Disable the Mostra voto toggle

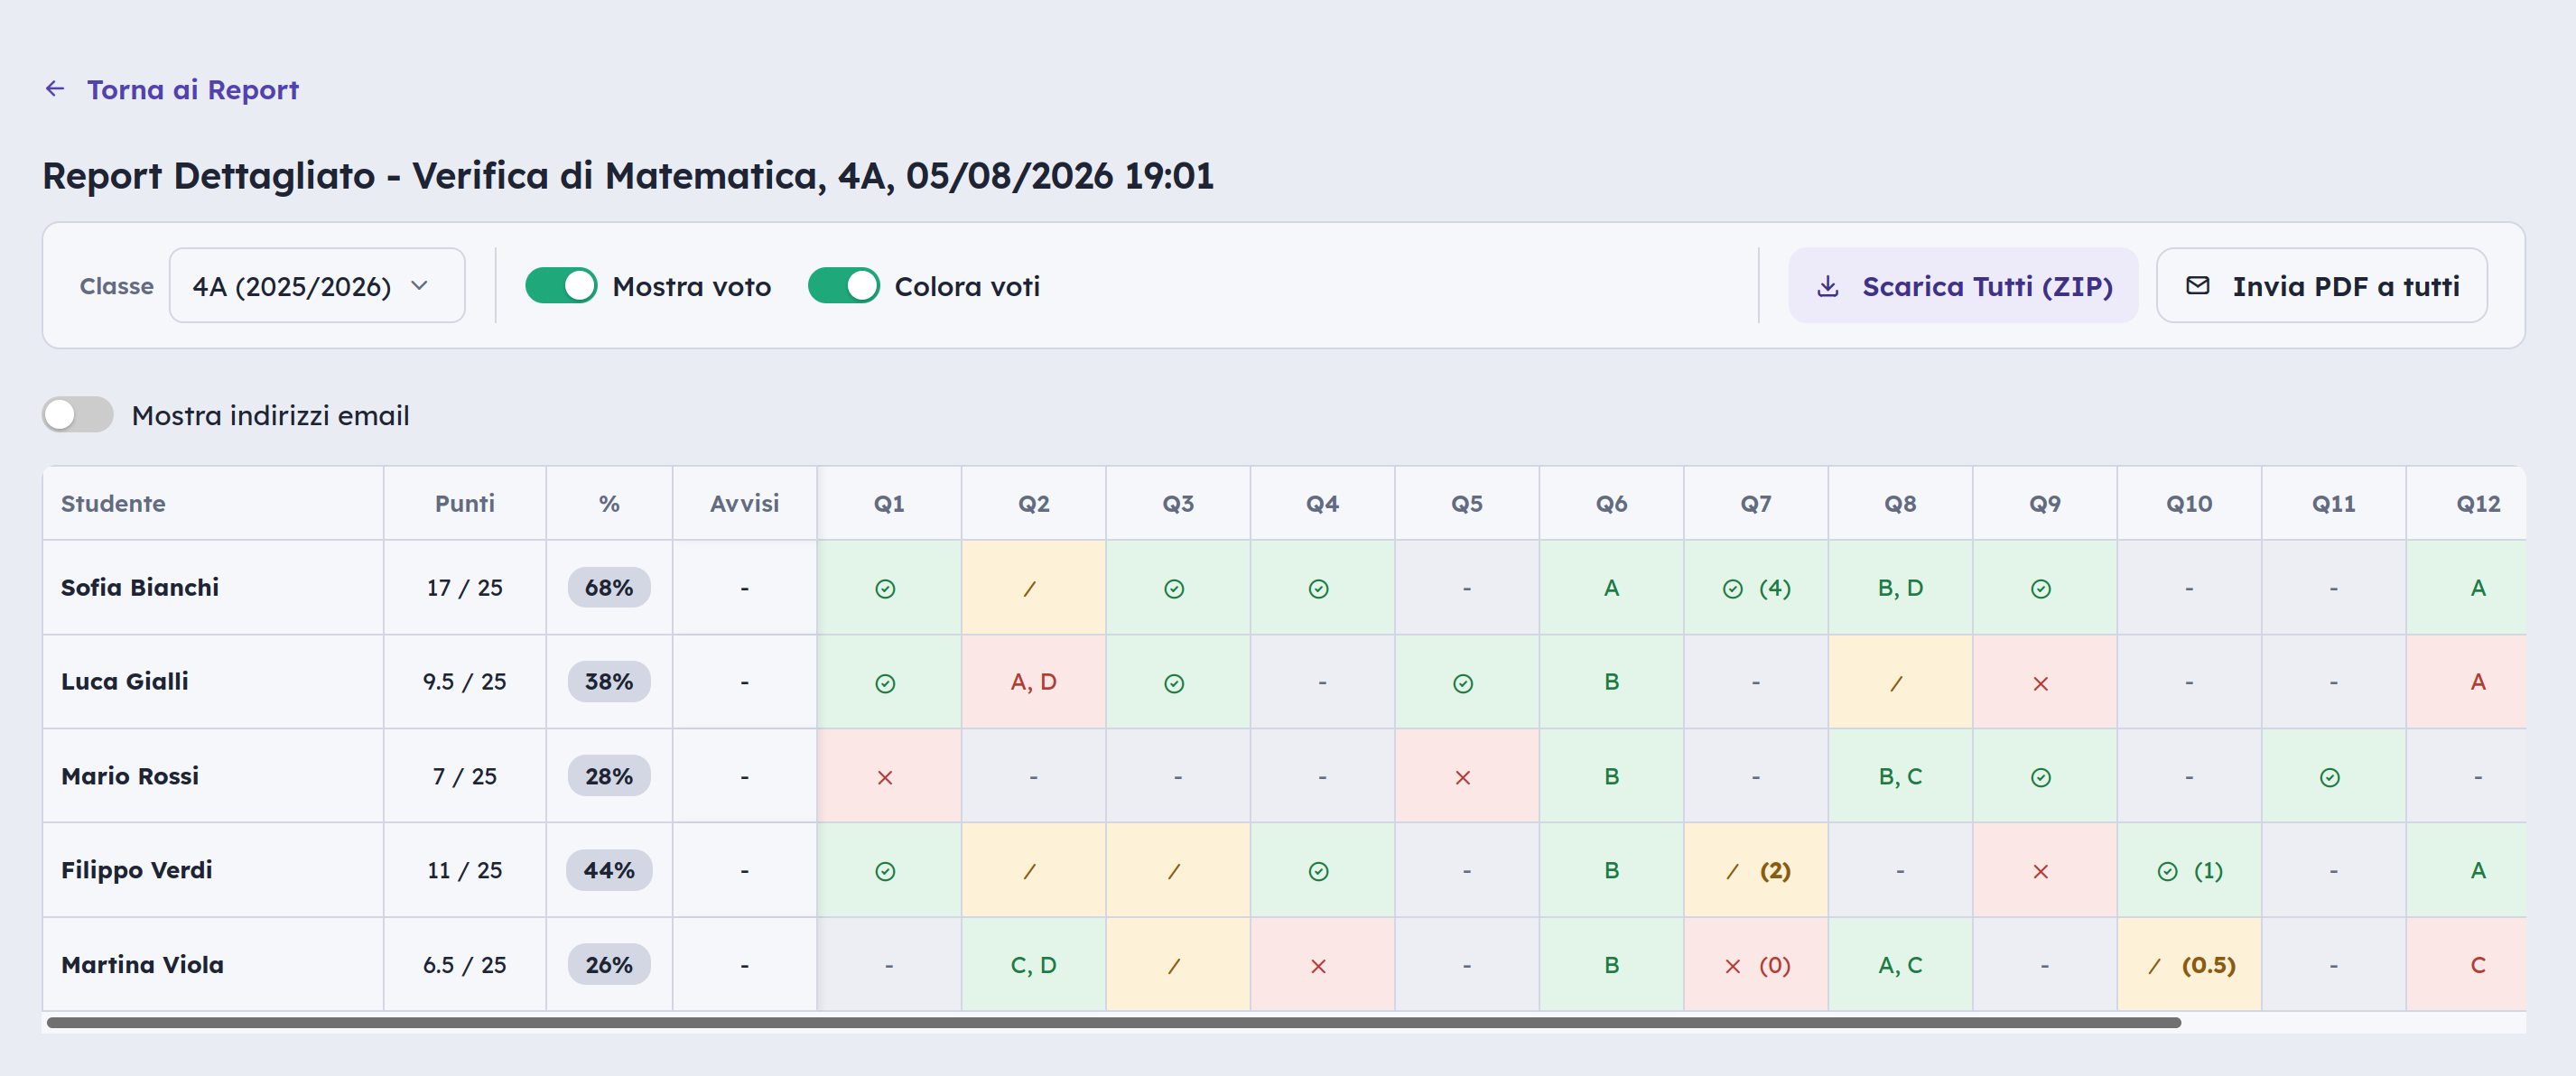[561, 286]
